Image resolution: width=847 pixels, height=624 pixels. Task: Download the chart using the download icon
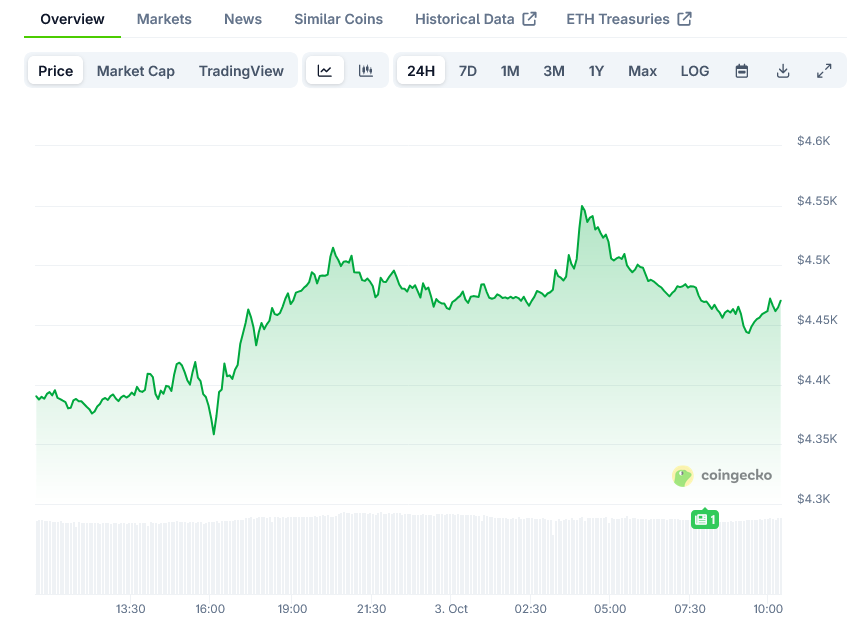pyautogui.click(x=783, y=70)
